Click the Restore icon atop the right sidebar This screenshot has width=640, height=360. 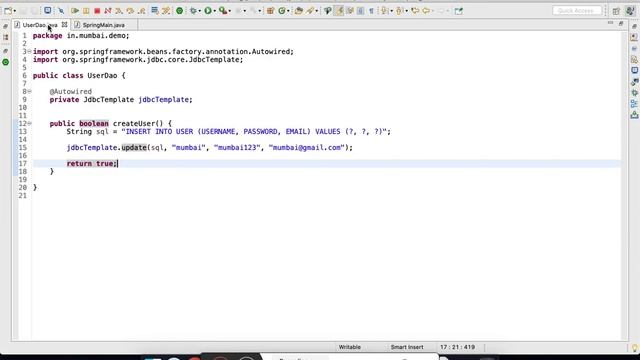634,26
